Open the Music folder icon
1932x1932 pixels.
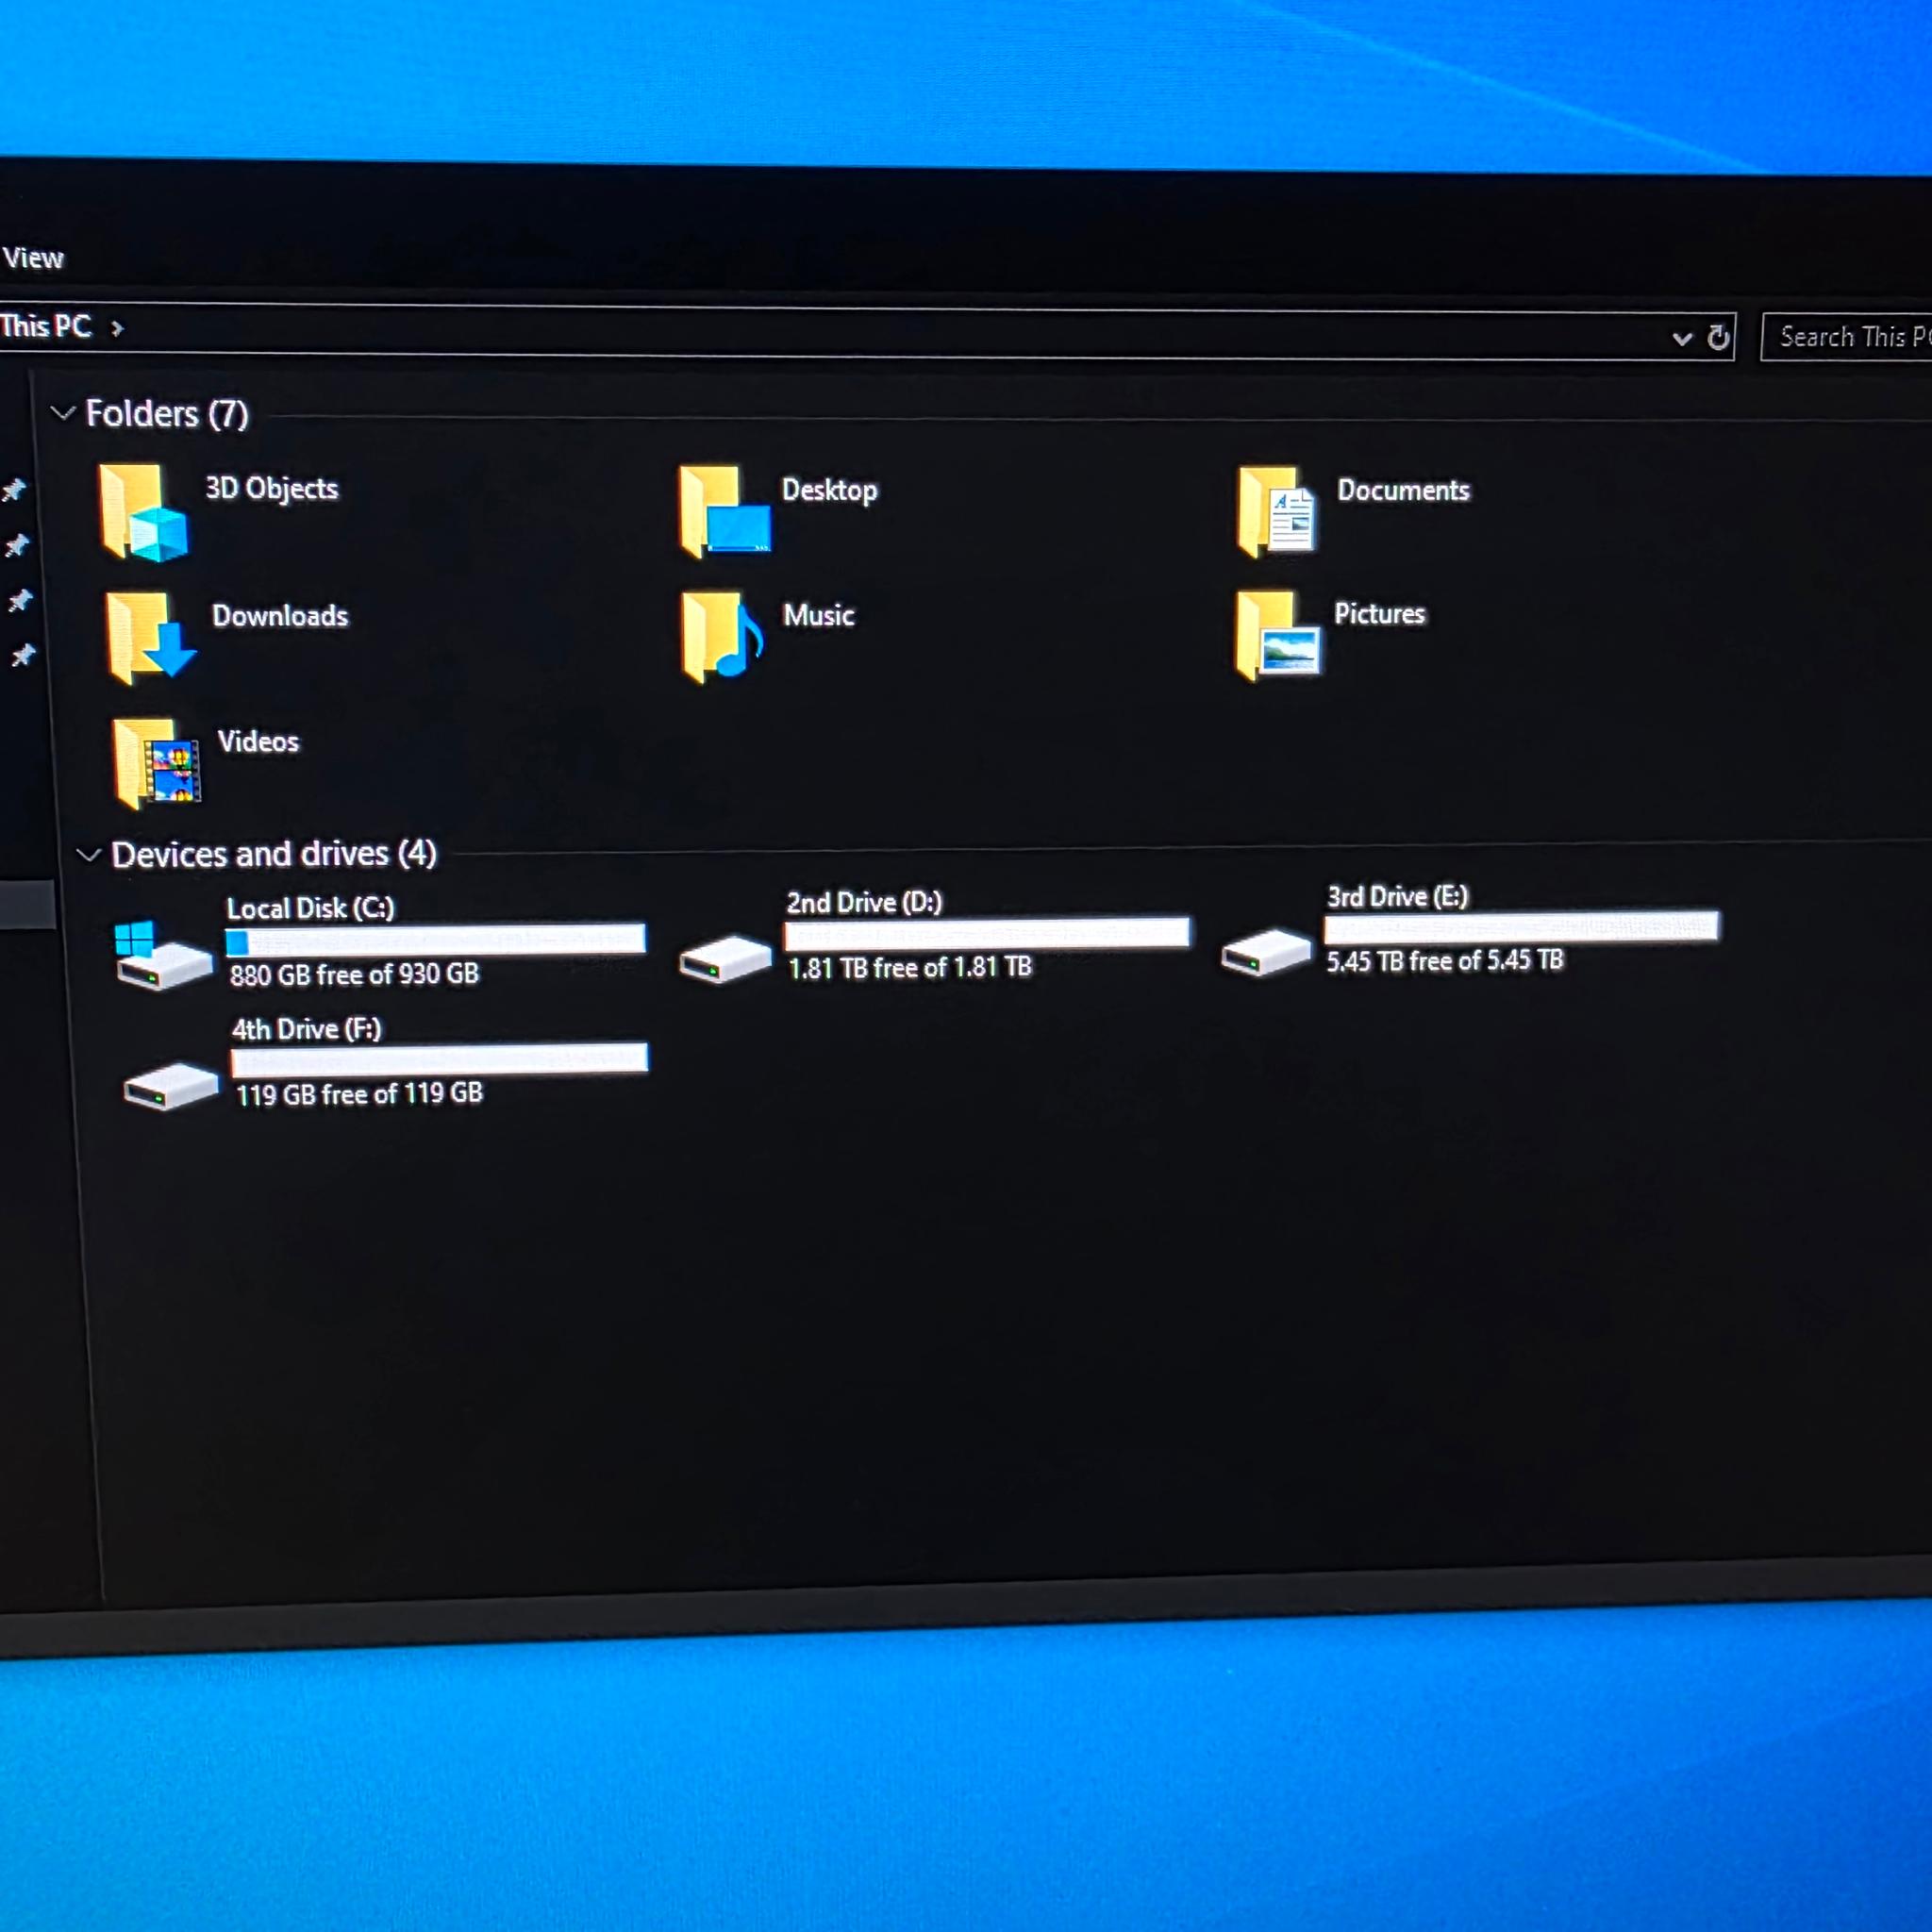click(722, 637)
